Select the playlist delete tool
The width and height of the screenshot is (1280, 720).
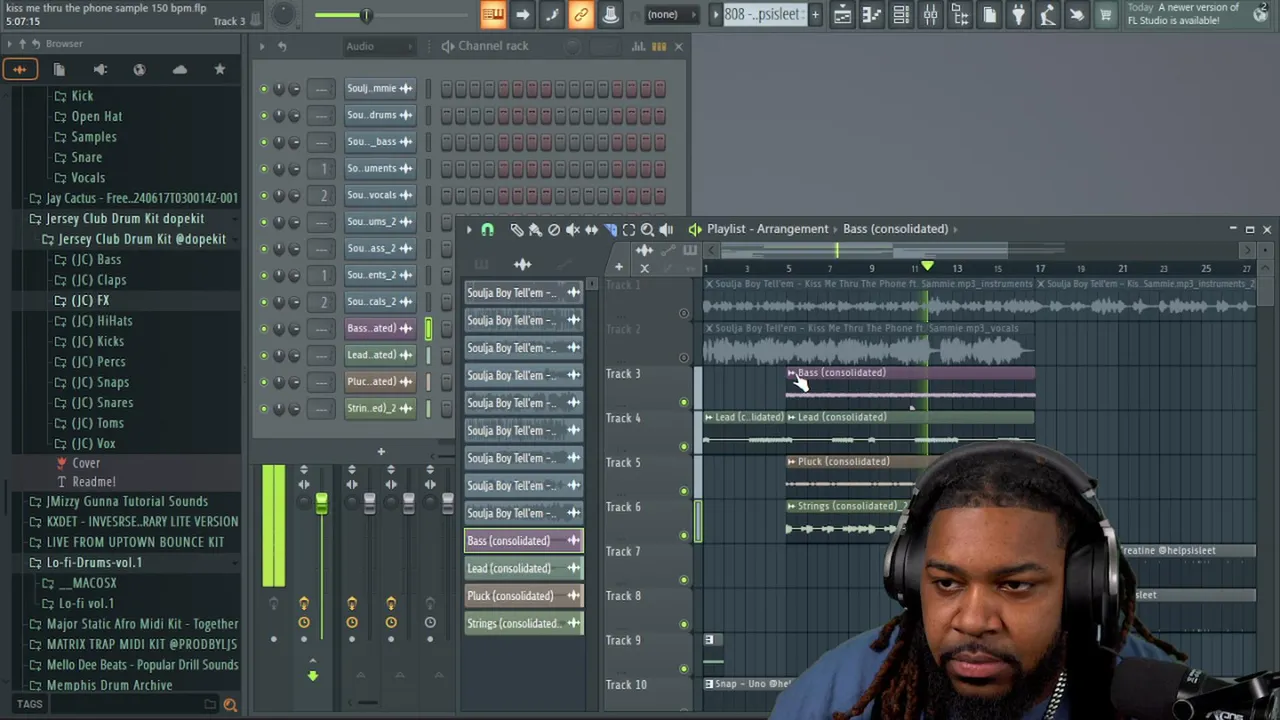554,229
